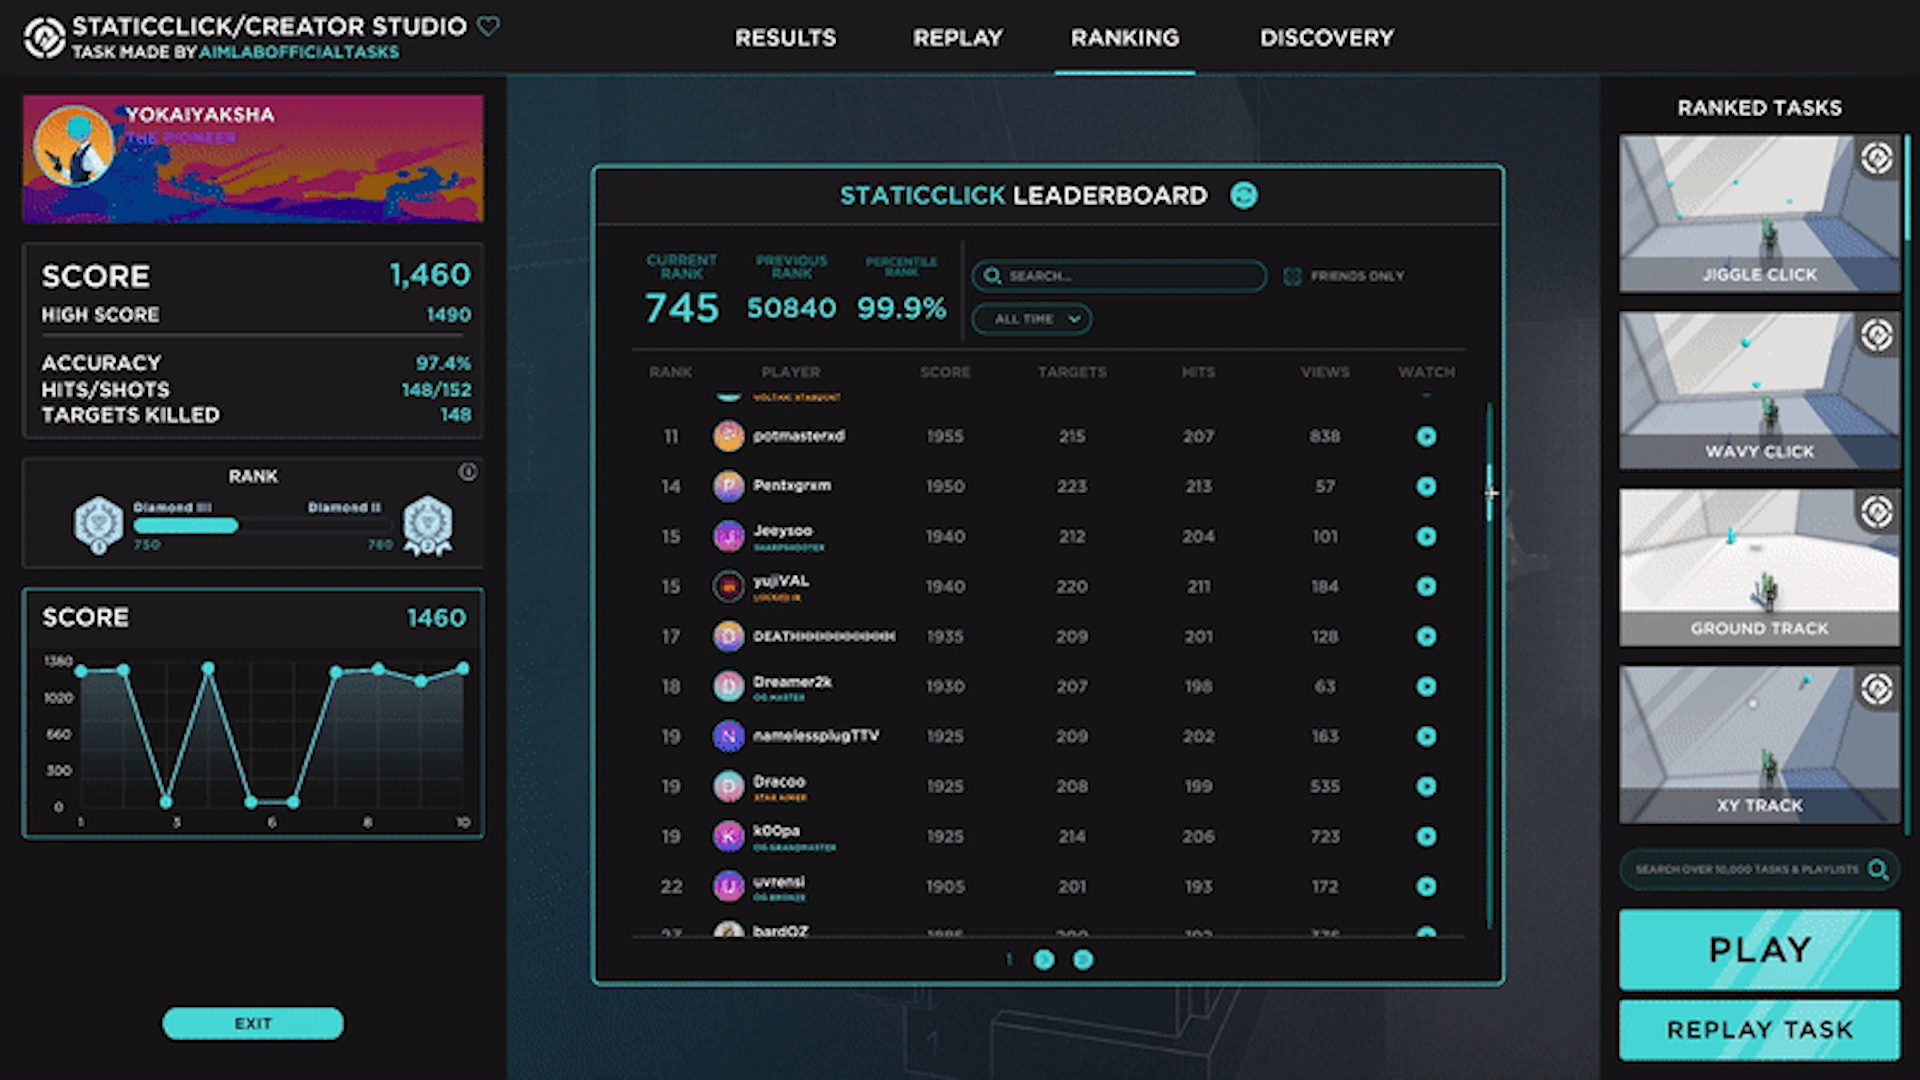Watch potmasterxd's replay
The image size is (1920, 1080).
(x=1426, y=436)
